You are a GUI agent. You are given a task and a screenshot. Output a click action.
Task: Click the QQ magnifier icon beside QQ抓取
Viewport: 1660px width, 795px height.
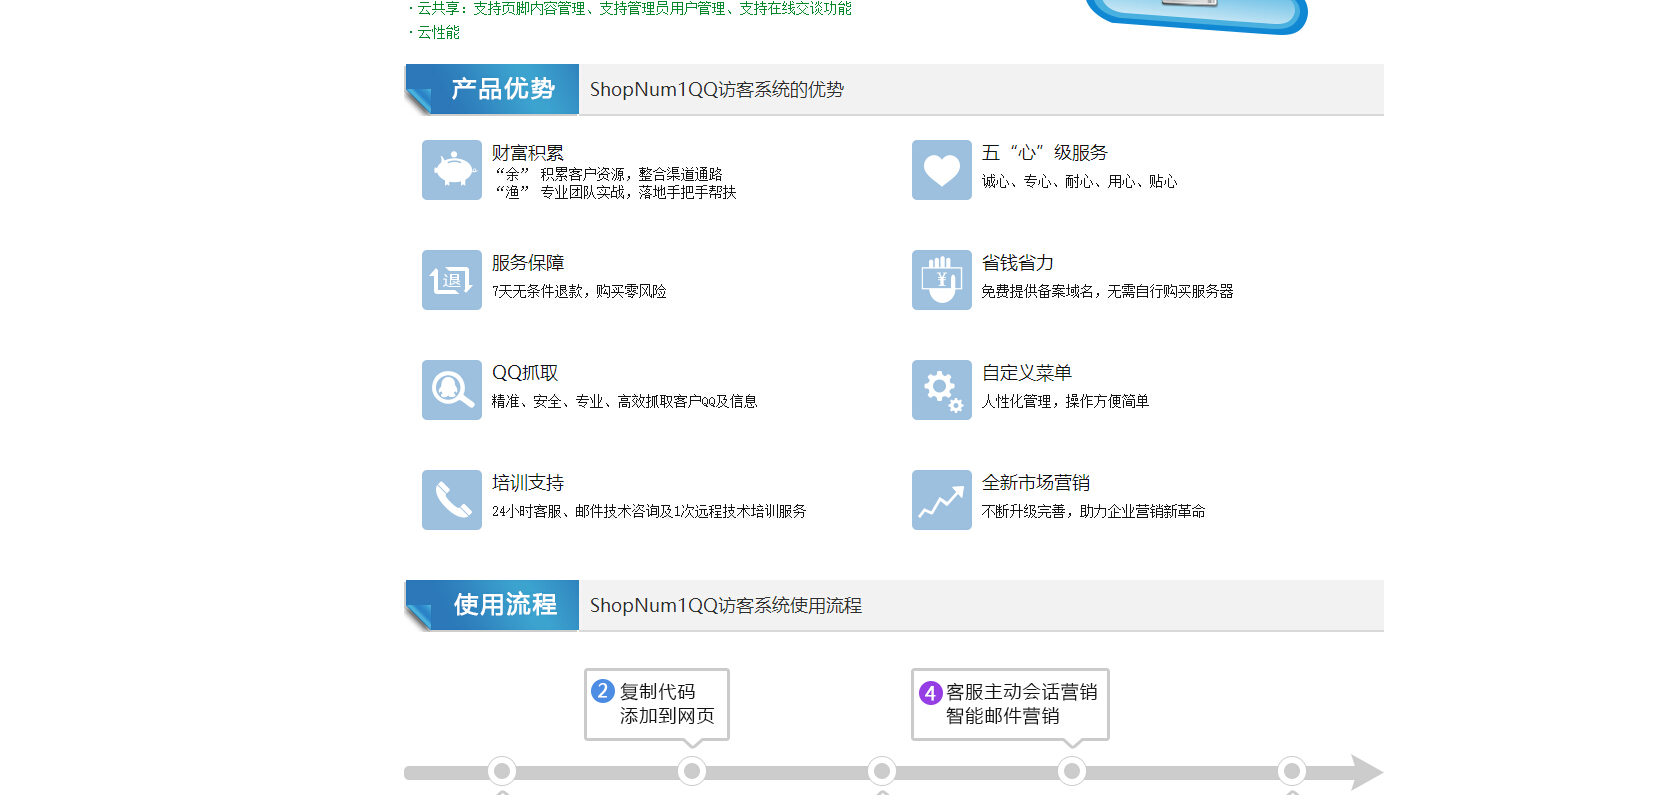click(452, 390)
